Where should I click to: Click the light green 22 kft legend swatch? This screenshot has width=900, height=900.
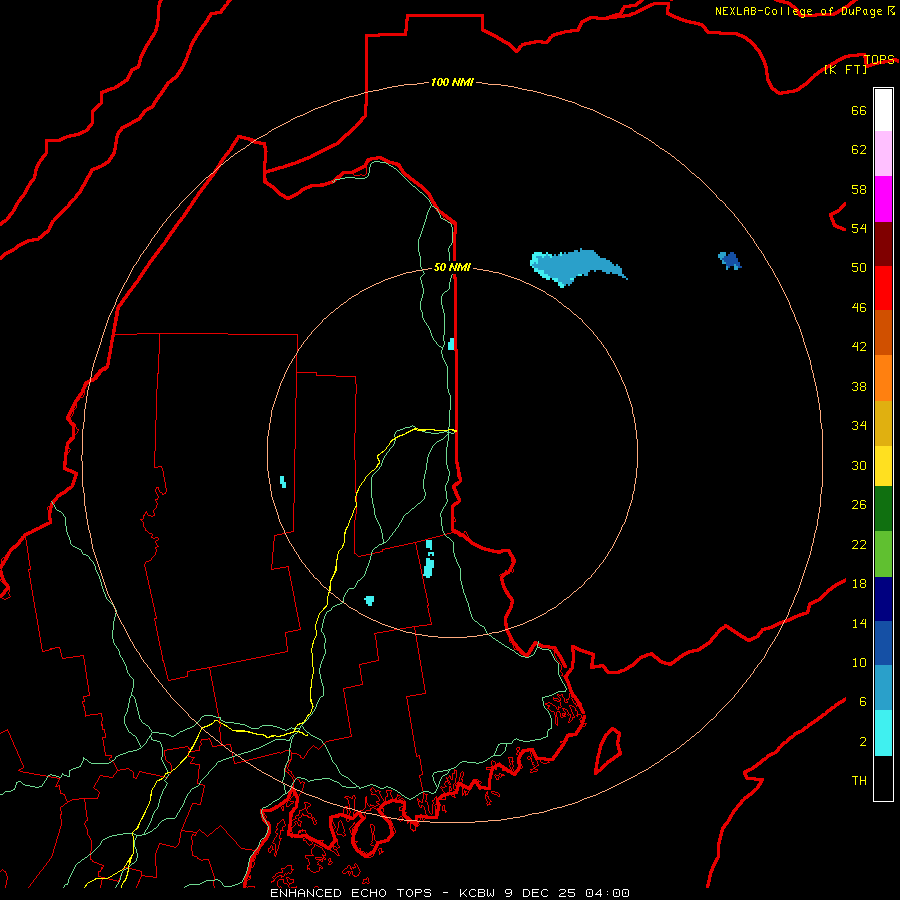883,554
